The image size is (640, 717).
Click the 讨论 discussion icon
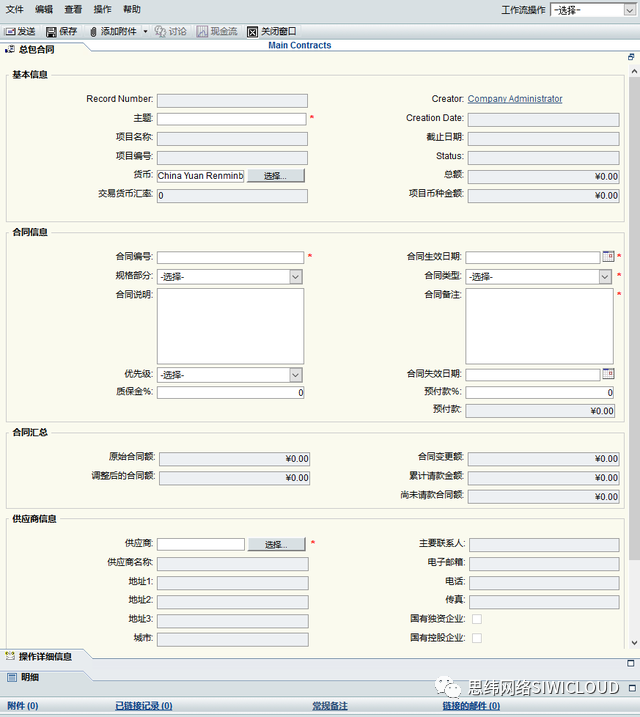[160, 32]
